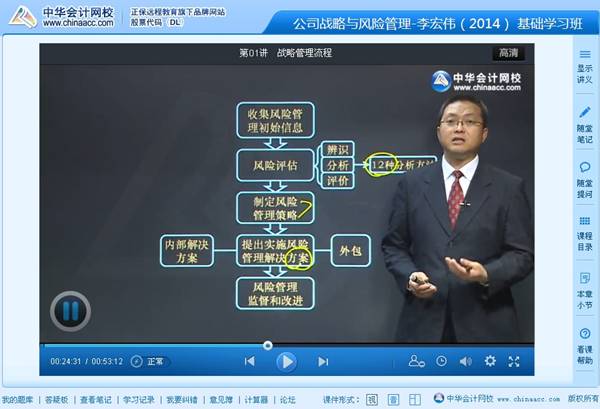Mute the video volume speaker icon
The width and height of the screenshot is (600, 409).
(x=466, y=361)
